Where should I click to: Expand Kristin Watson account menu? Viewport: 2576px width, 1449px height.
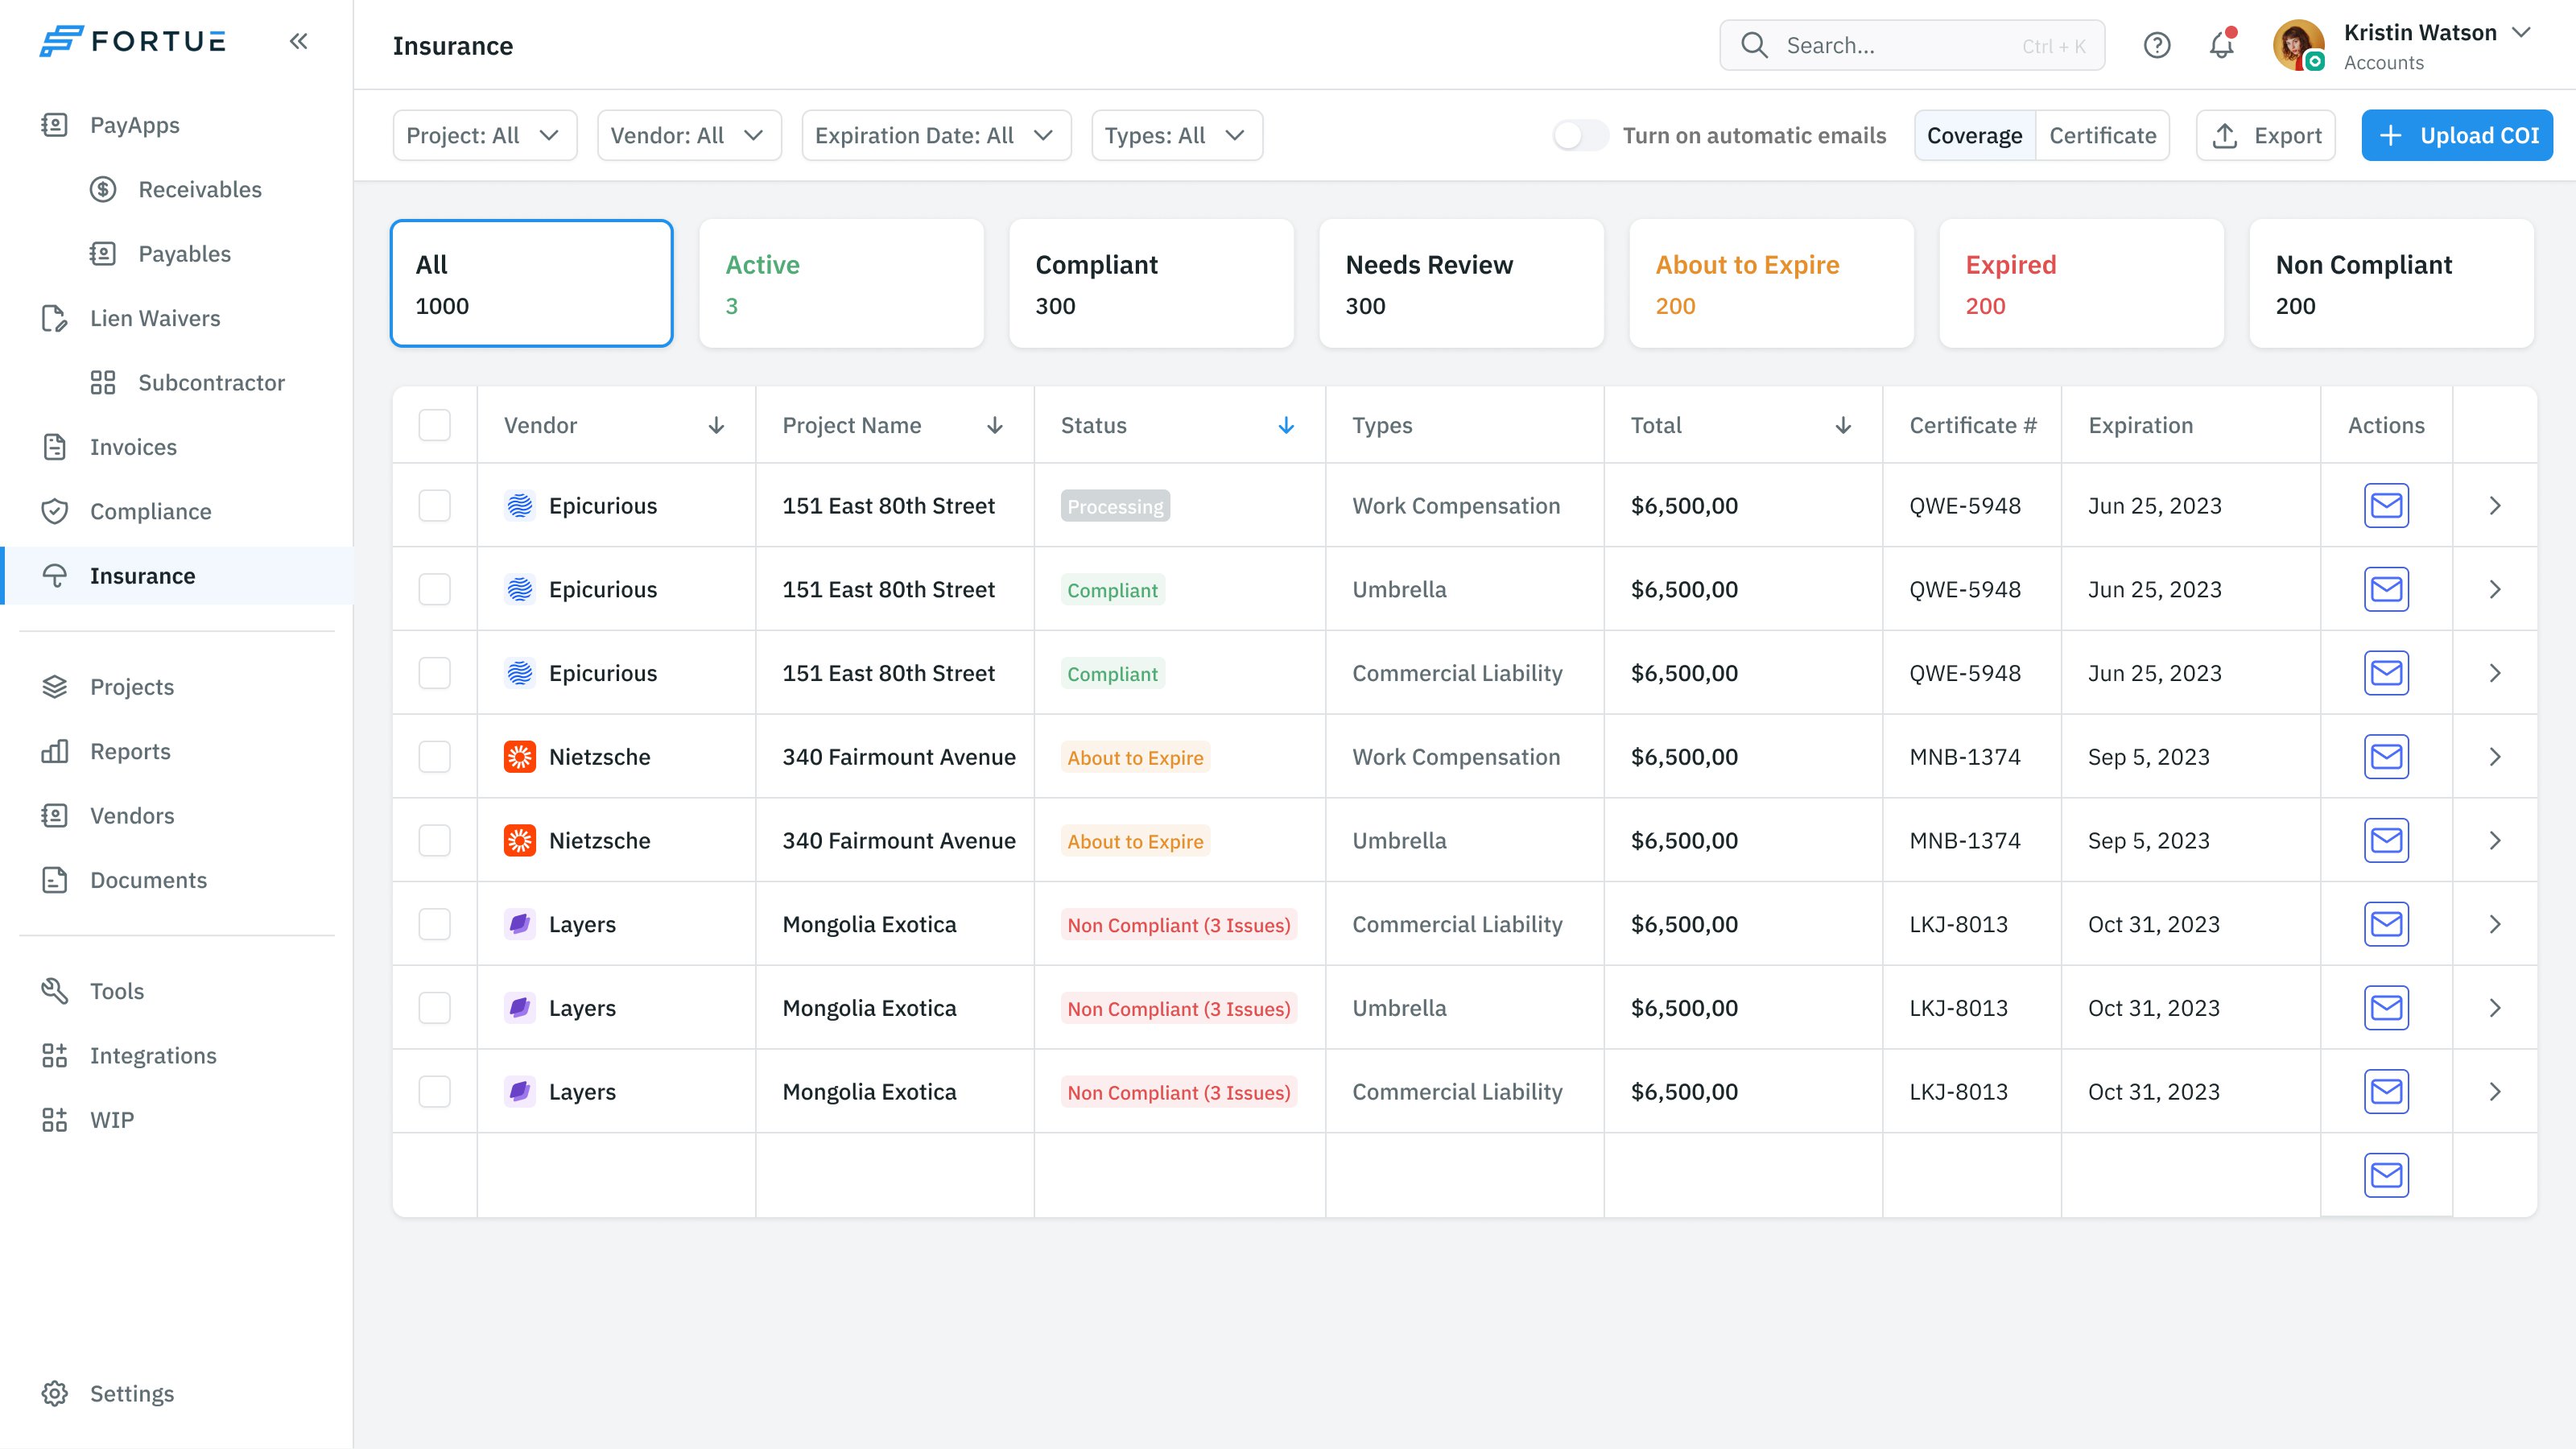tap(2521, 32)
